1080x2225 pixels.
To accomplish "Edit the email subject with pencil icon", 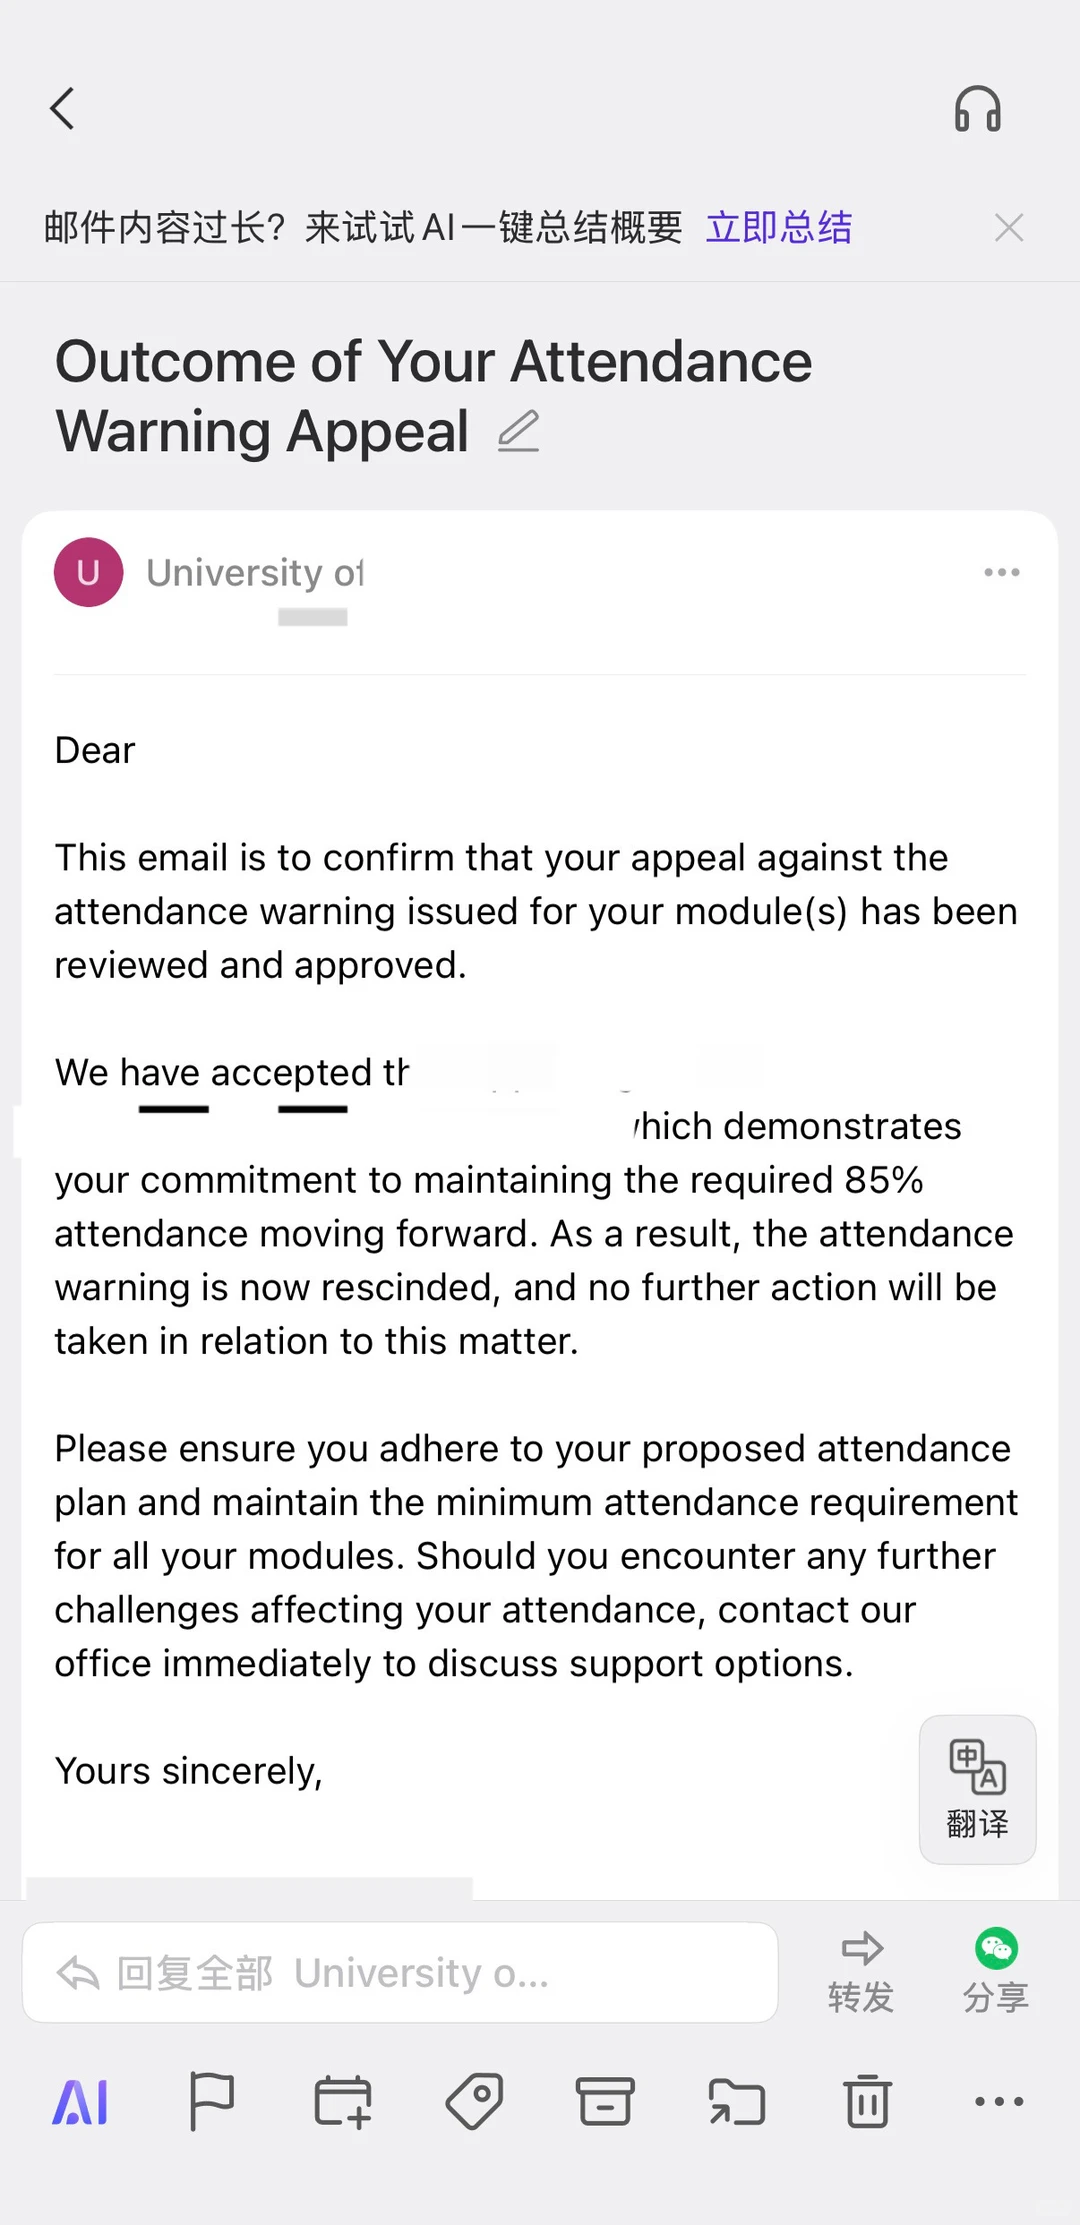I will tap(518, 431).
